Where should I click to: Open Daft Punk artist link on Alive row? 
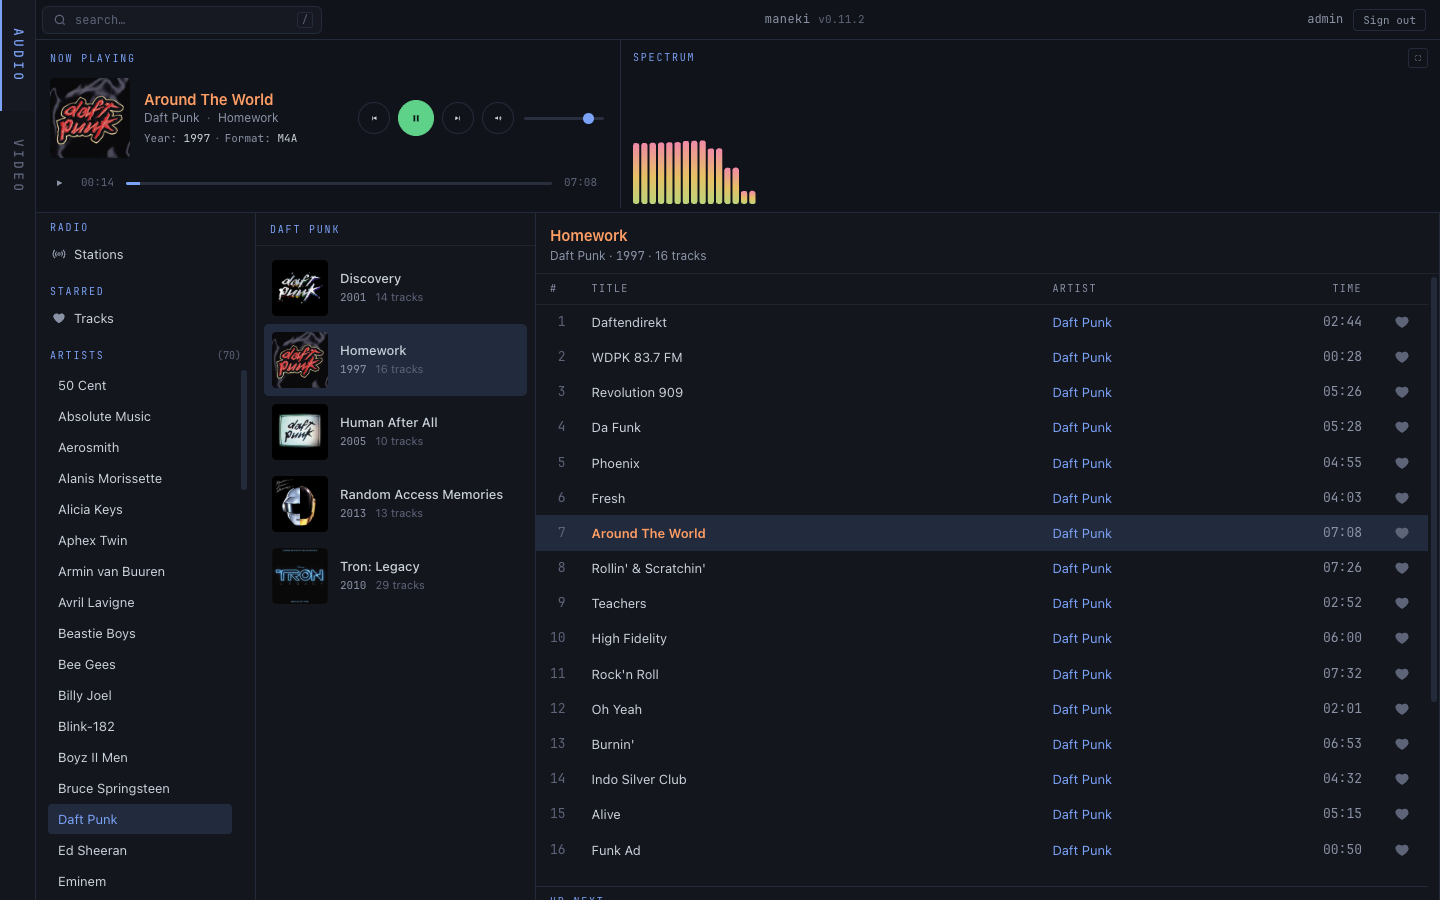[1082, 814]
